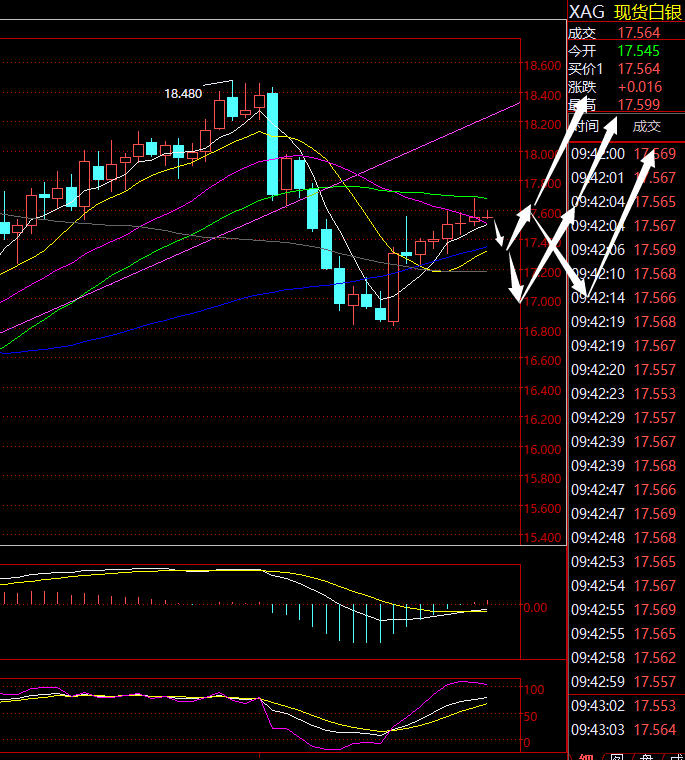The width and height of the screenshot is (685, 760).
Task: Click the 成交 column header in tick list
Action: coord(647,126)
